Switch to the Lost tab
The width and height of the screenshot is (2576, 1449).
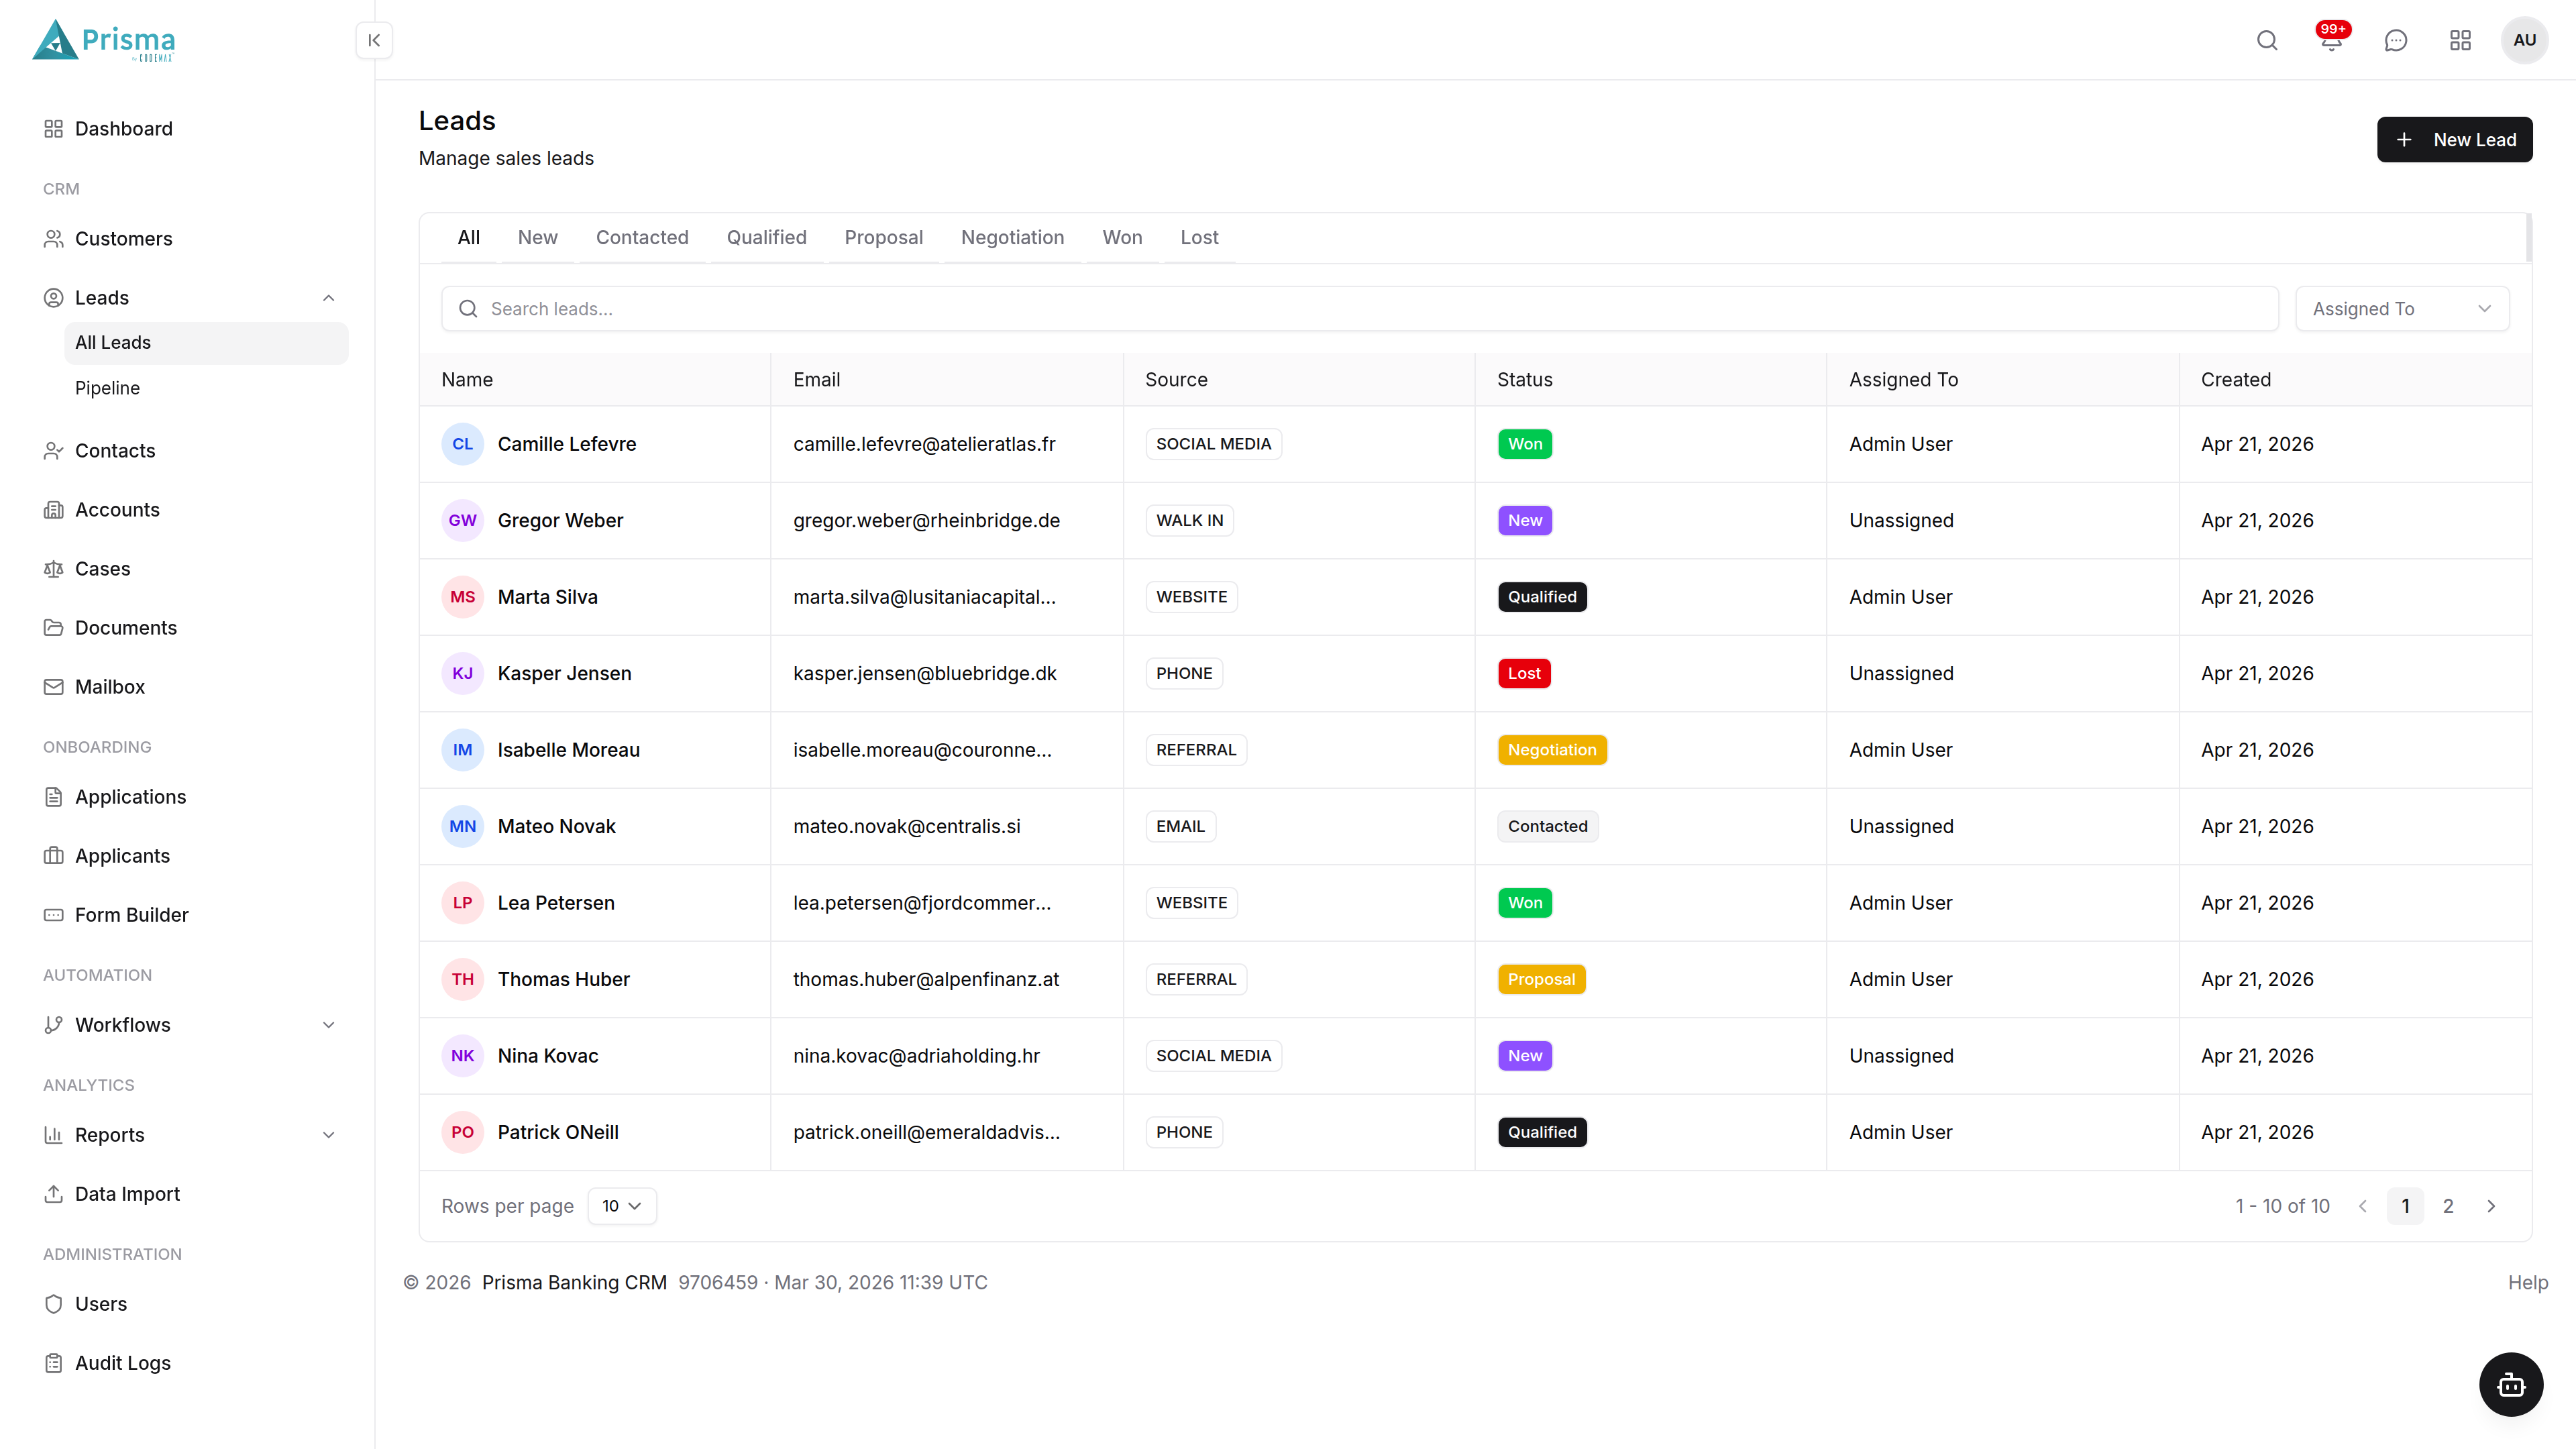point(1199,238)
